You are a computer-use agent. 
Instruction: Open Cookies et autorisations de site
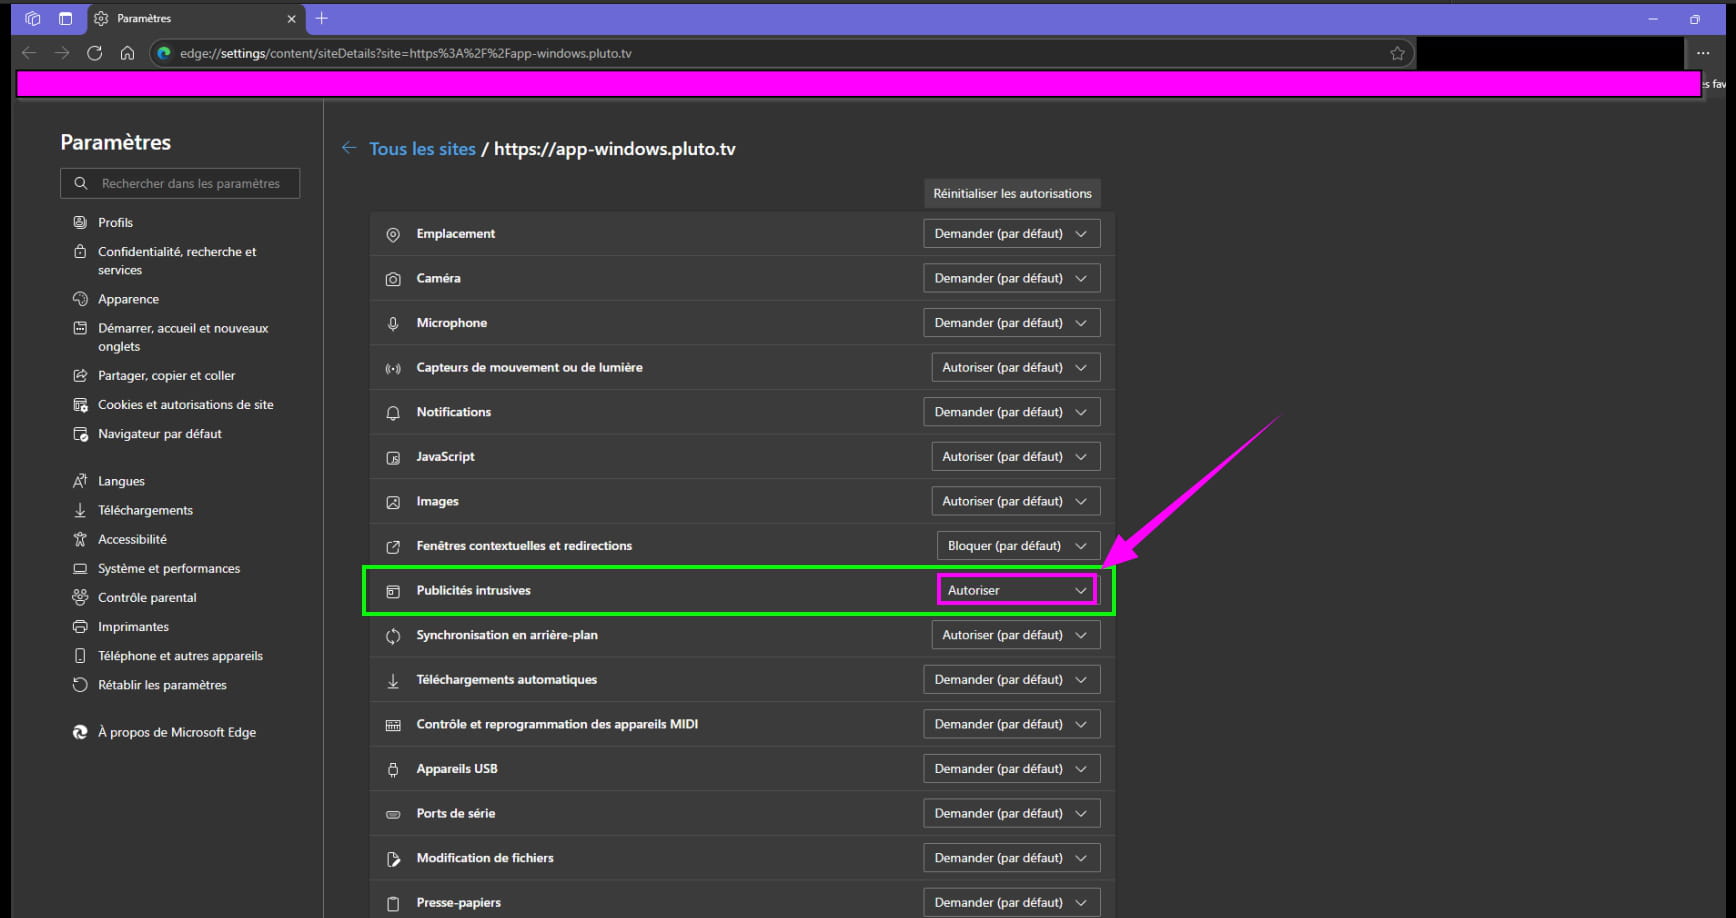point(185,404)
